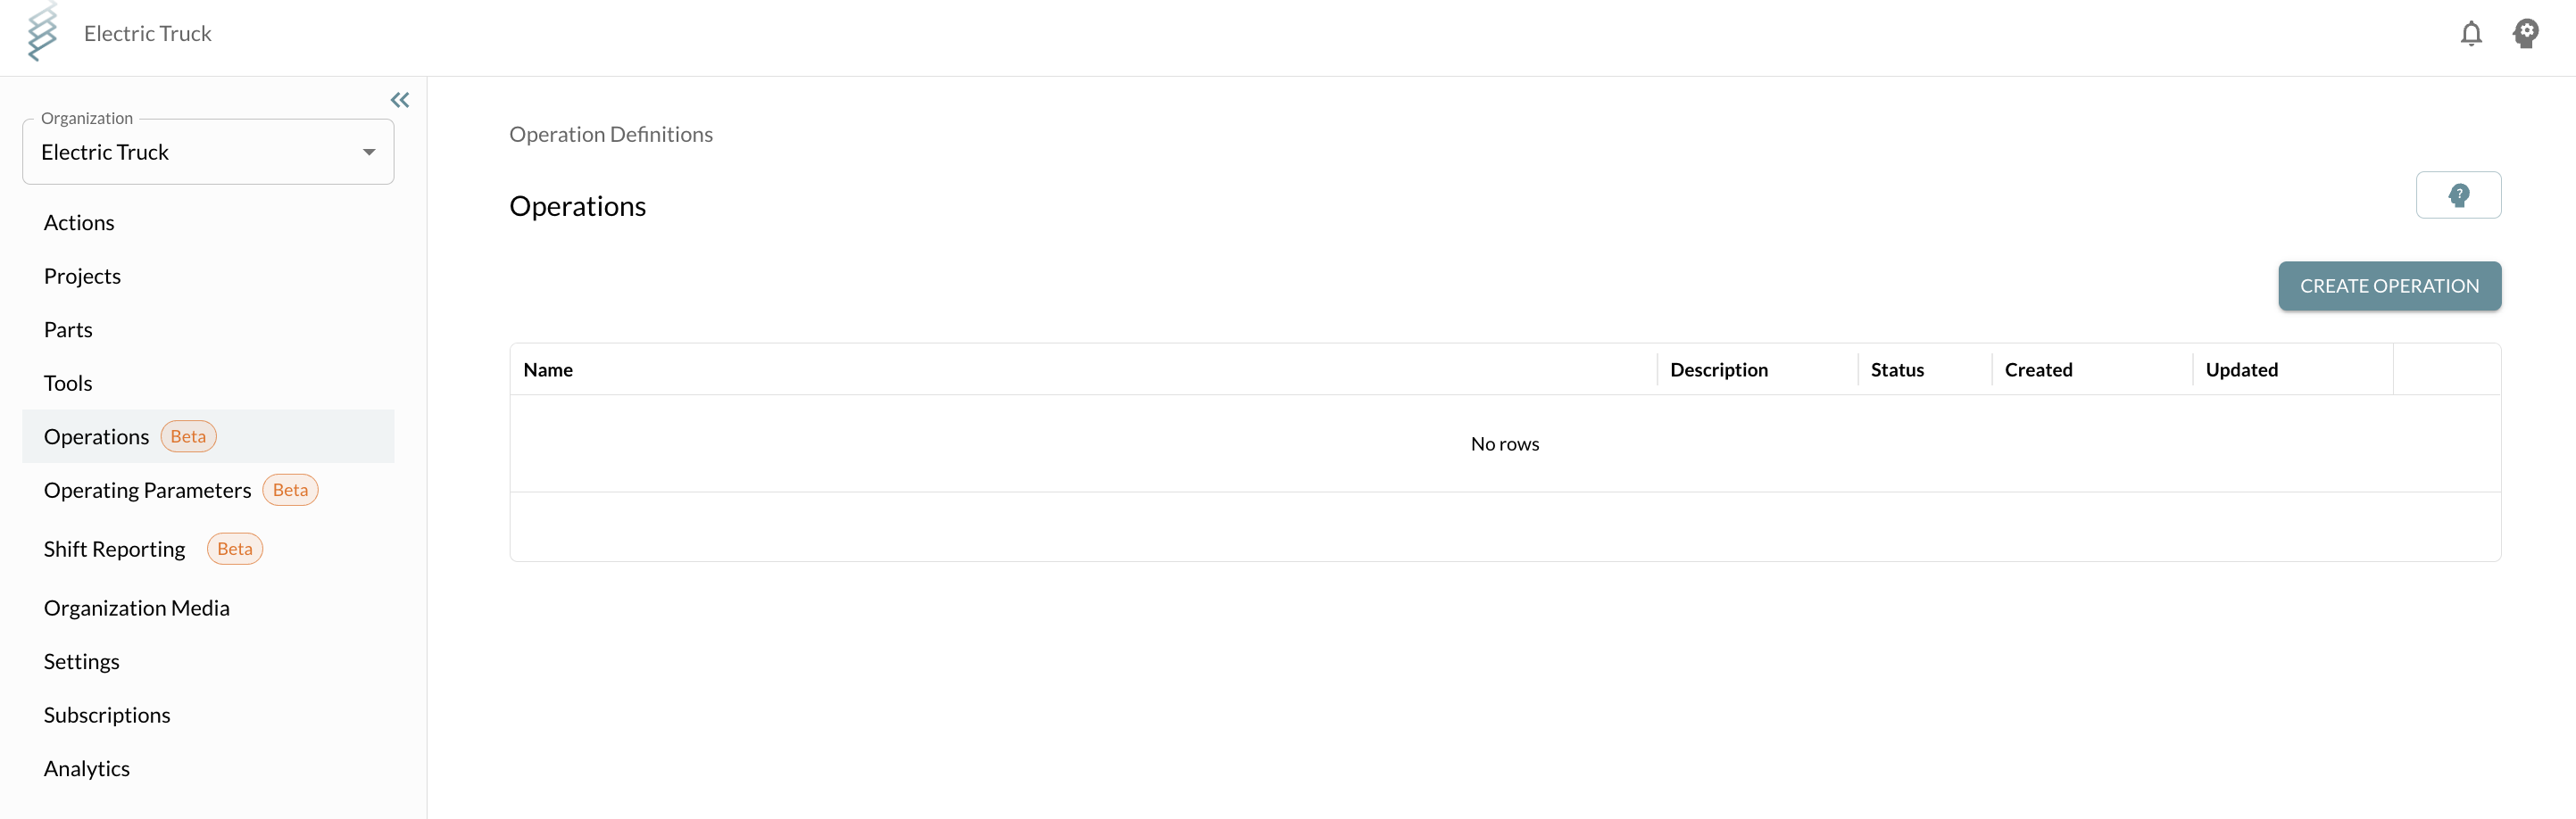This screenshot has height=819, width=2576.
Task: Click the Operations page heading
Action: 578,206
